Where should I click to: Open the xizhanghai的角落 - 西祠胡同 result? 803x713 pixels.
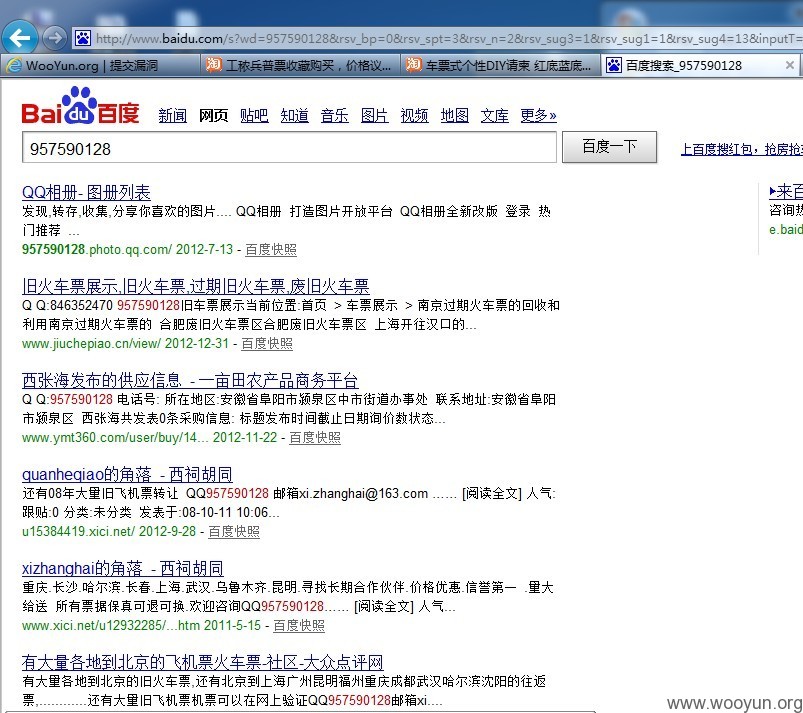tap(122, 569)
